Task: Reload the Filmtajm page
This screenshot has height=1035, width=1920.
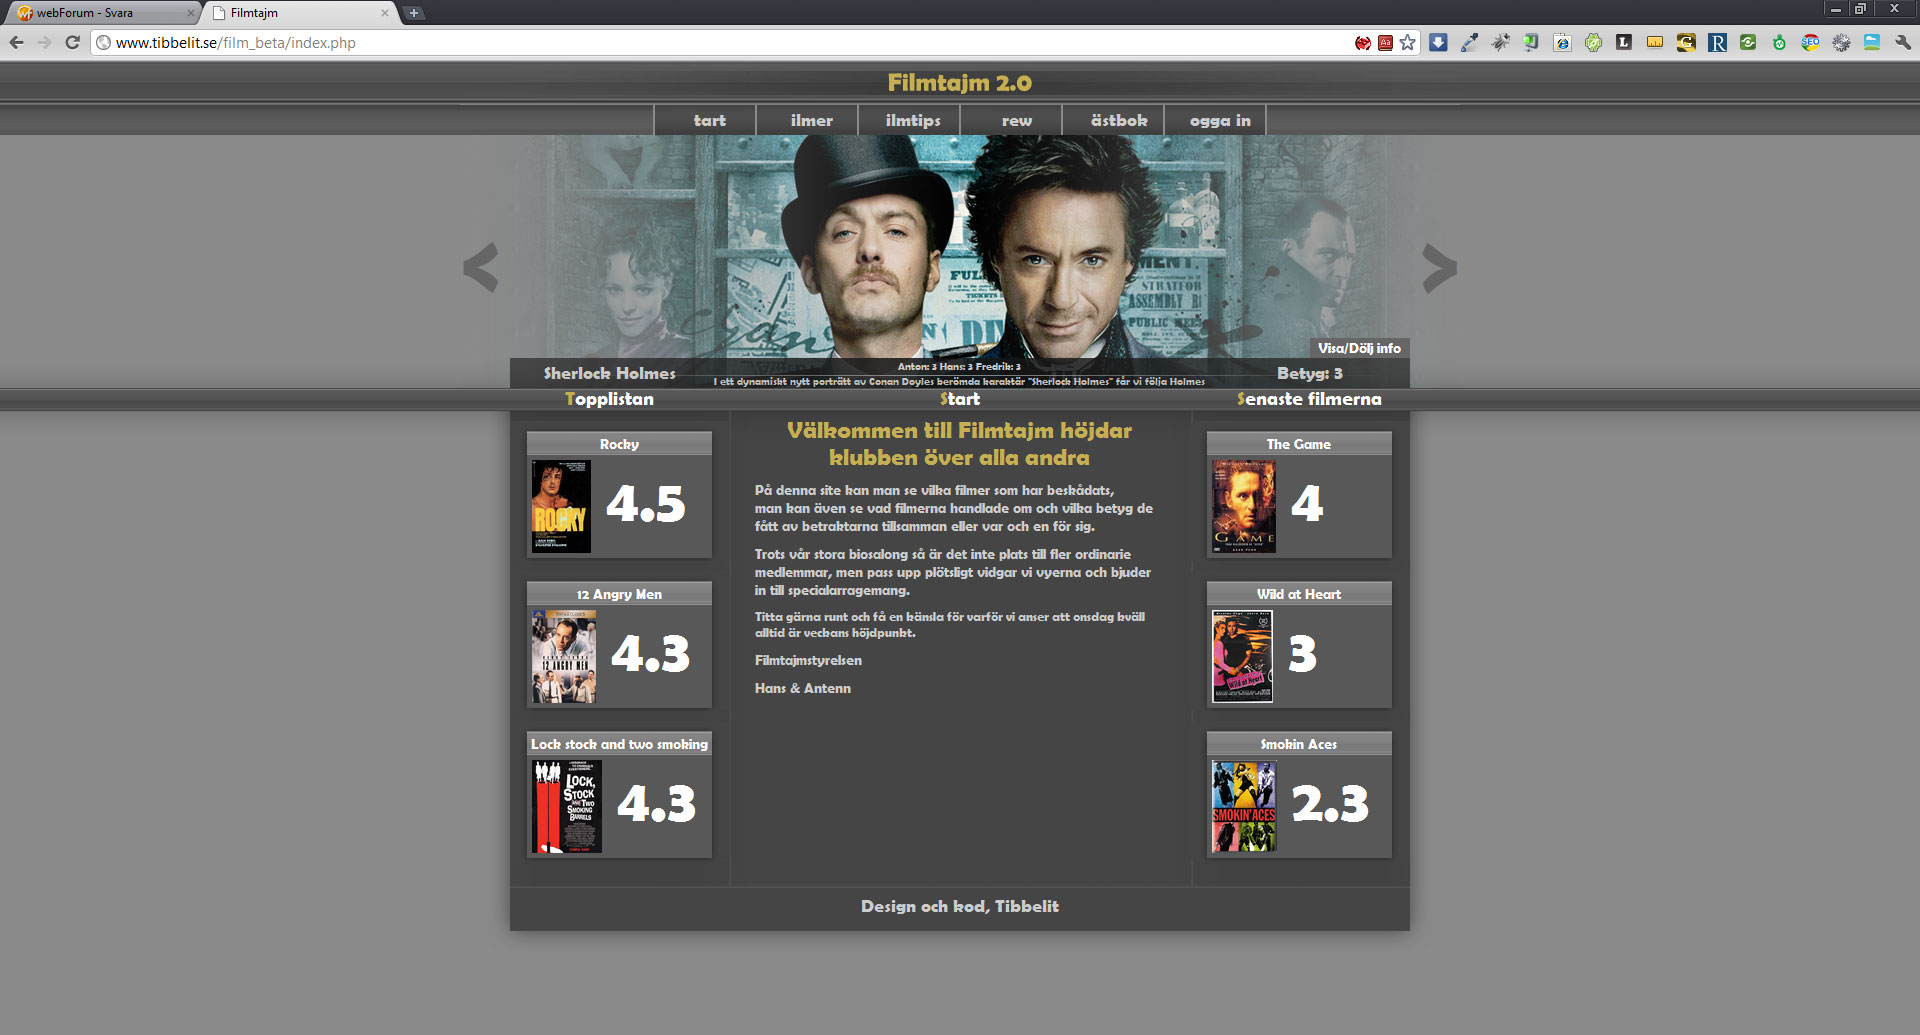Action: tap(72, 43)
